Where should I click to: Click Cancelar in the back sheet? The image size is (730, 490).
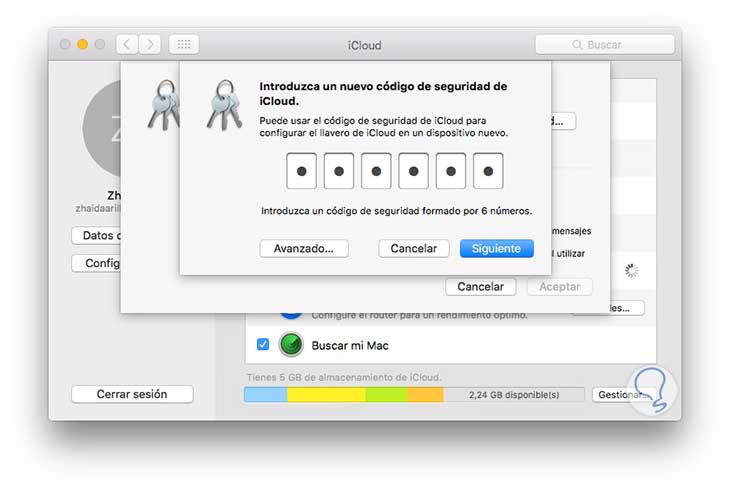tap(480, 286)
